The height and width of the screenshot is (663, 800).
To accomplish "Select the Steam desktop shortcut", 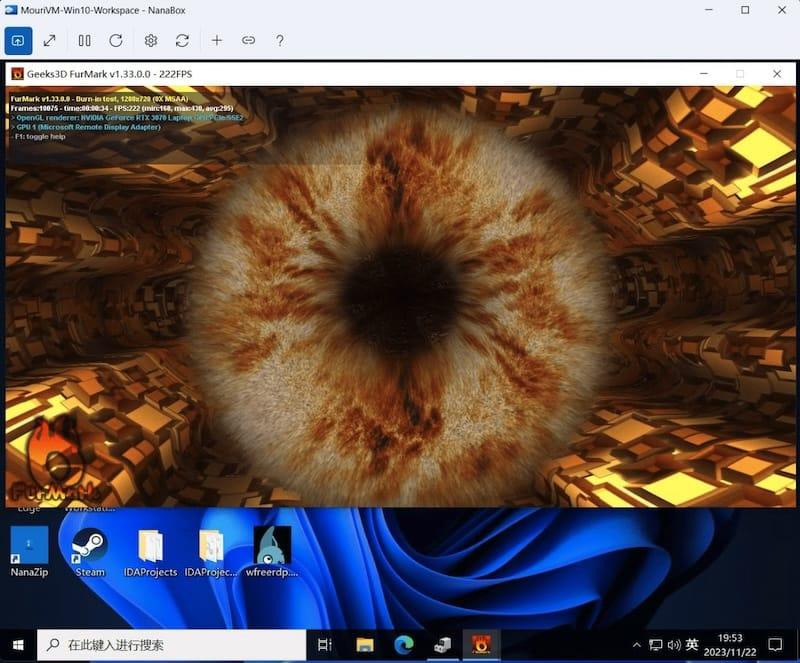I will click(x=90, y=552).
